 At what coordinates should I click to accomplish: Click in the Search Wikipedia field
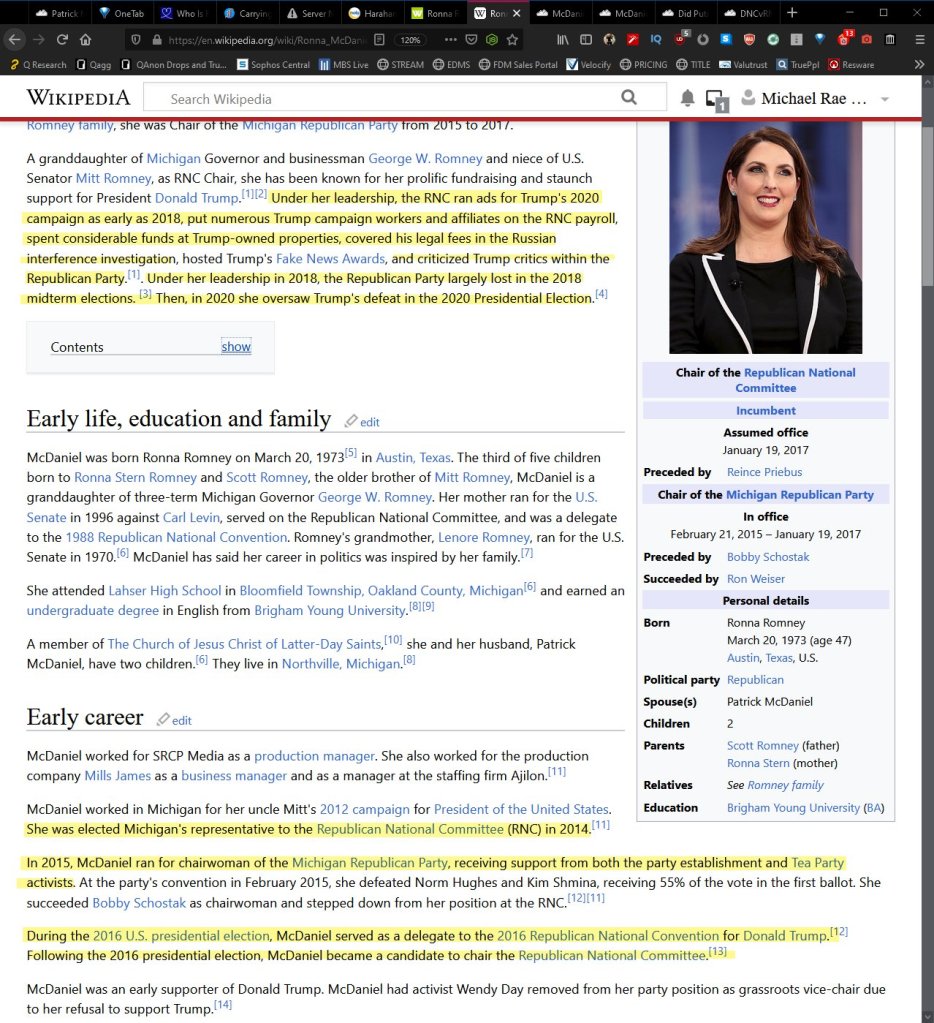(380, 98)
